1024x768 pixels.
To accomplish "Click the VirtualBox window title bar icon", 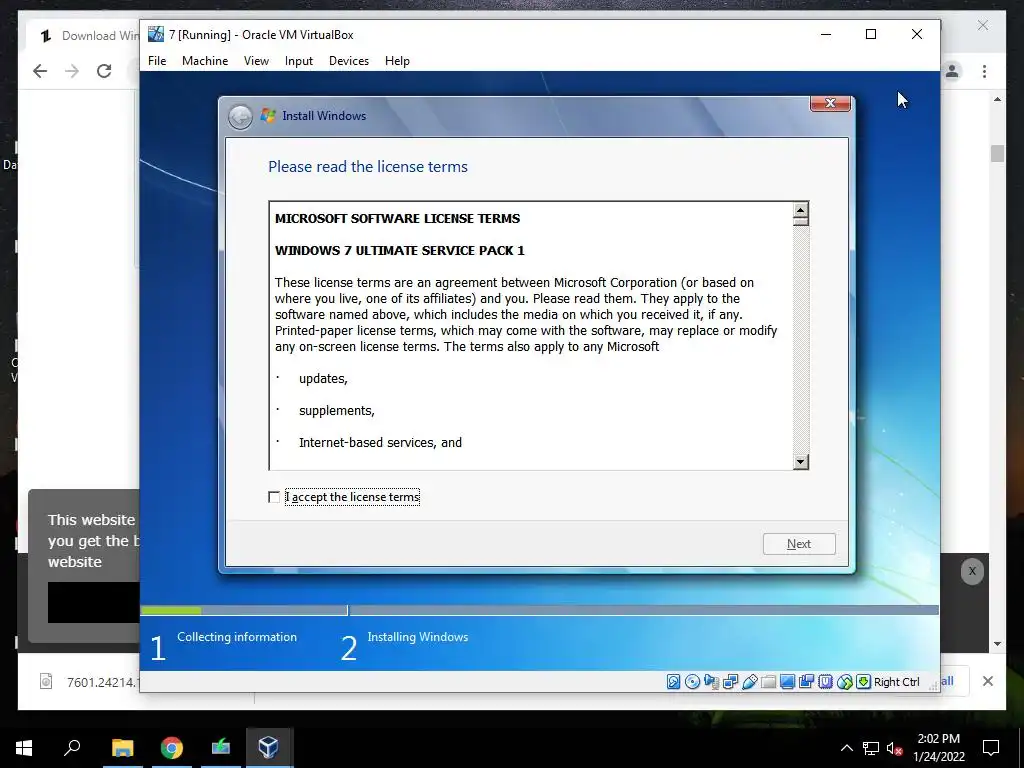I will pyautogui.click(x=156, y=34).
